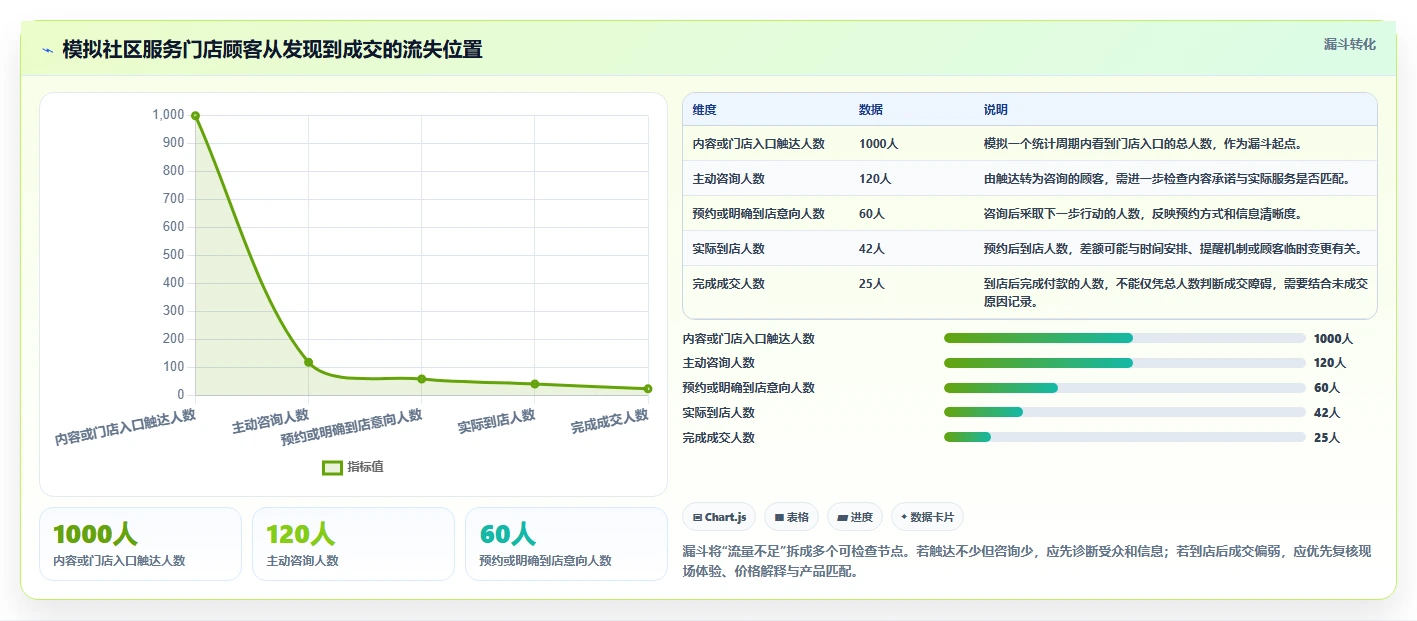Image resolution: width=1417 pixels, height=621 pixels.
Task: Click table cell 完成成交人数
Action: tap(729, 284)
